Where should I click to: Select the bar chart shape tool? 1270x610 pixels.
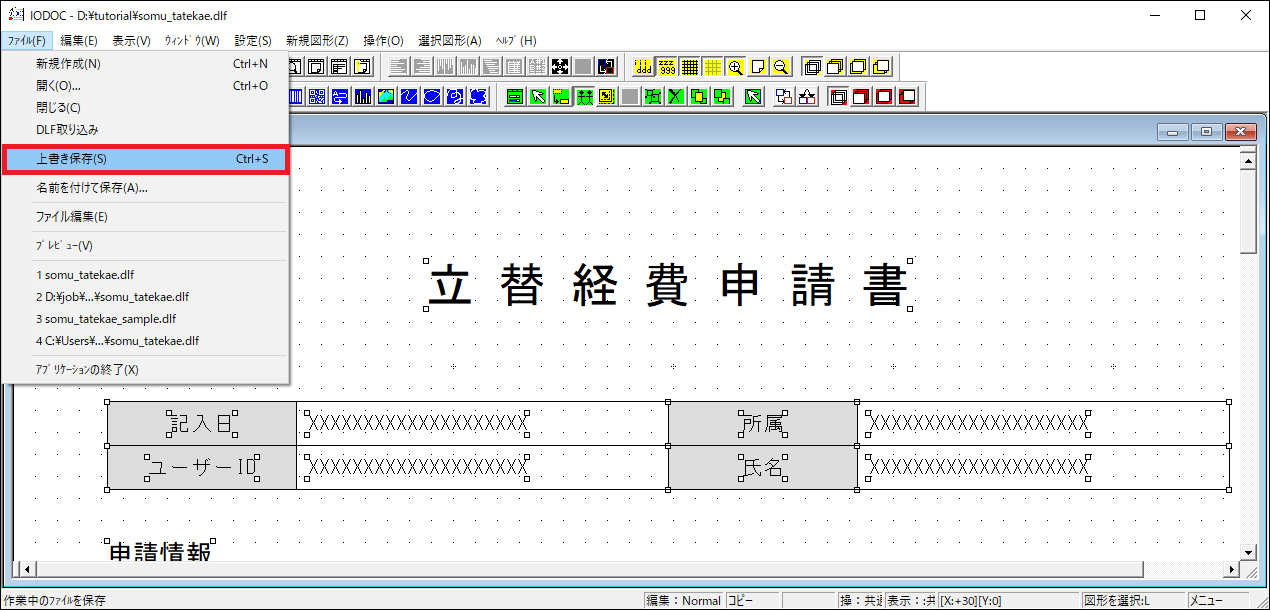tap(362, 97)
